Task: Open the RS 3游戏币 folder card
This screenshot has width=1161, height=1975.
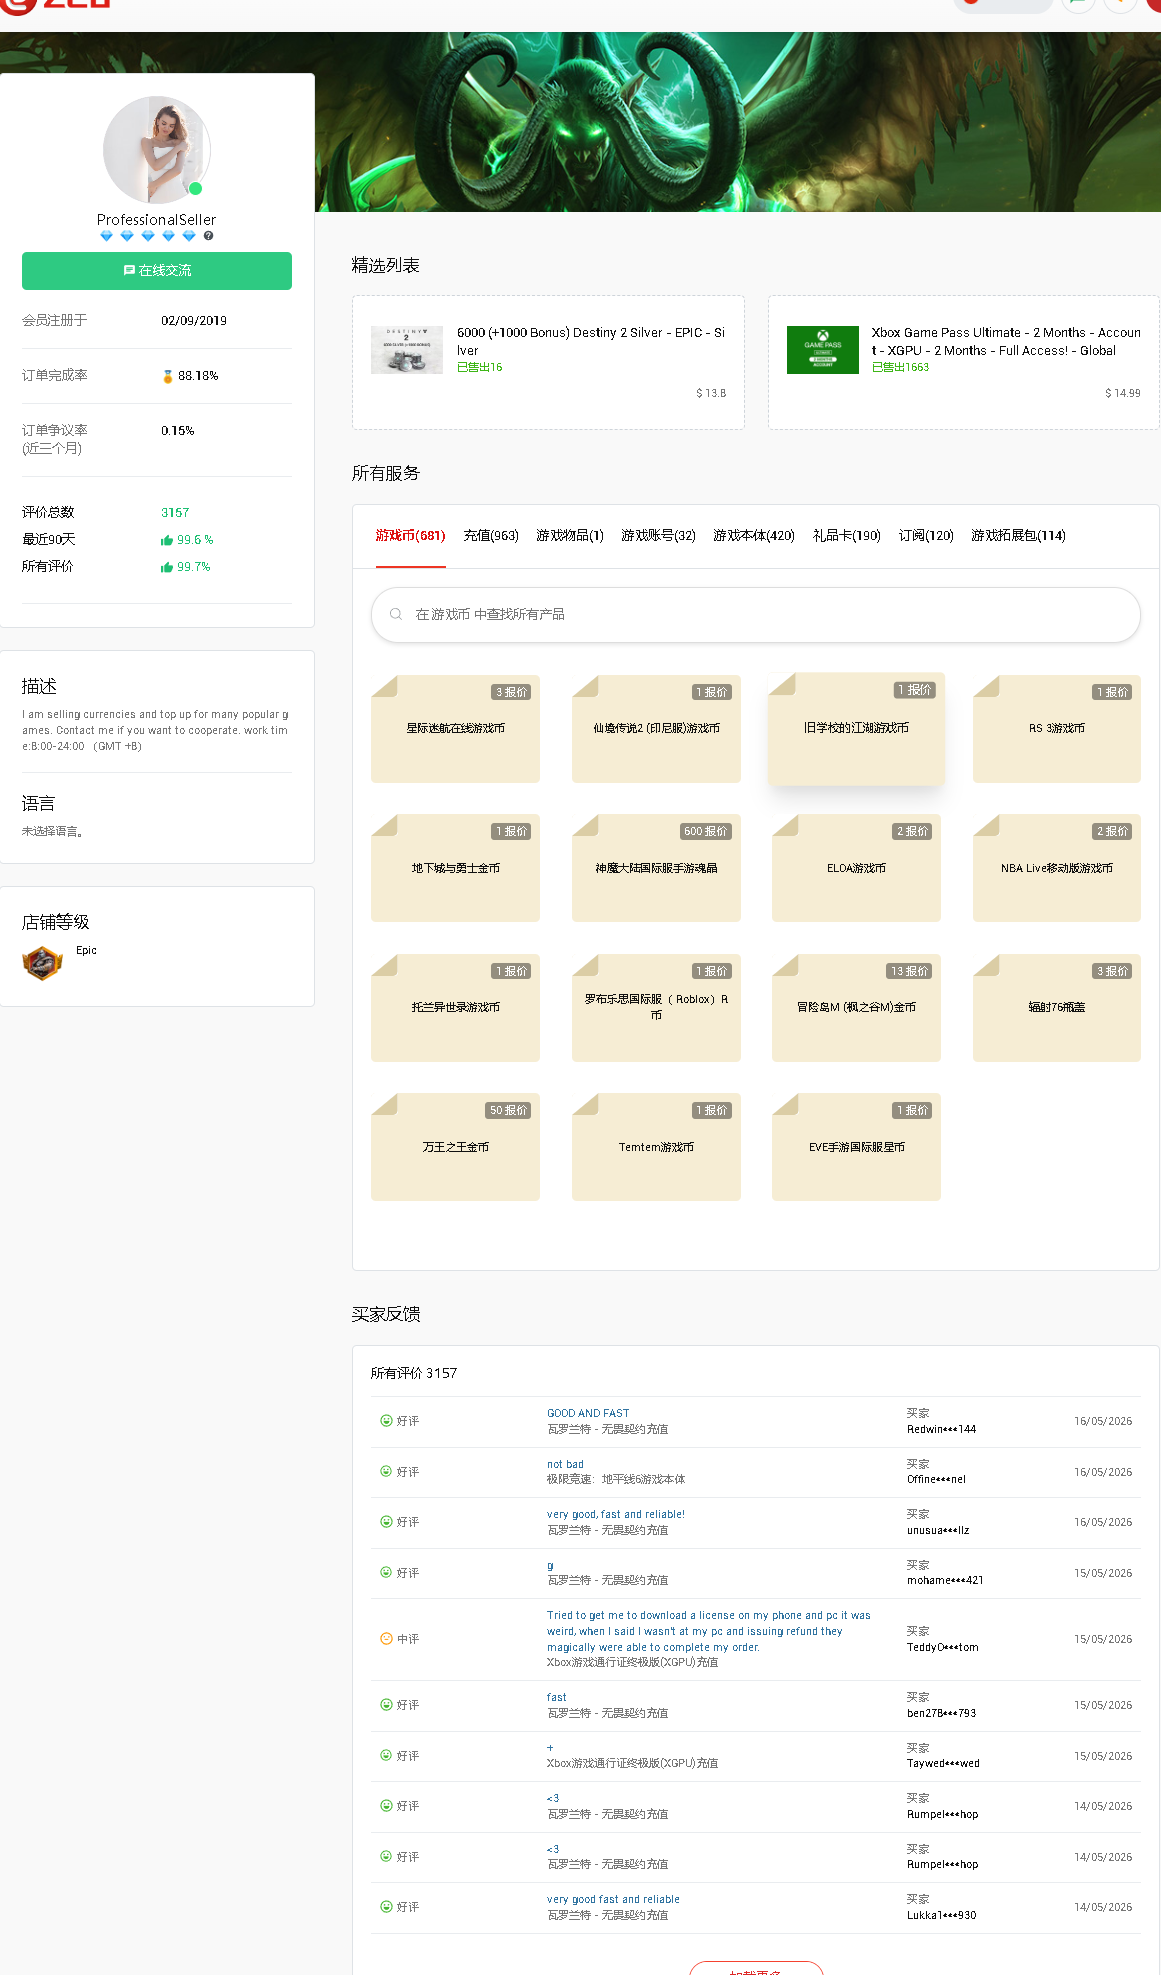Action: [1057, 729]
